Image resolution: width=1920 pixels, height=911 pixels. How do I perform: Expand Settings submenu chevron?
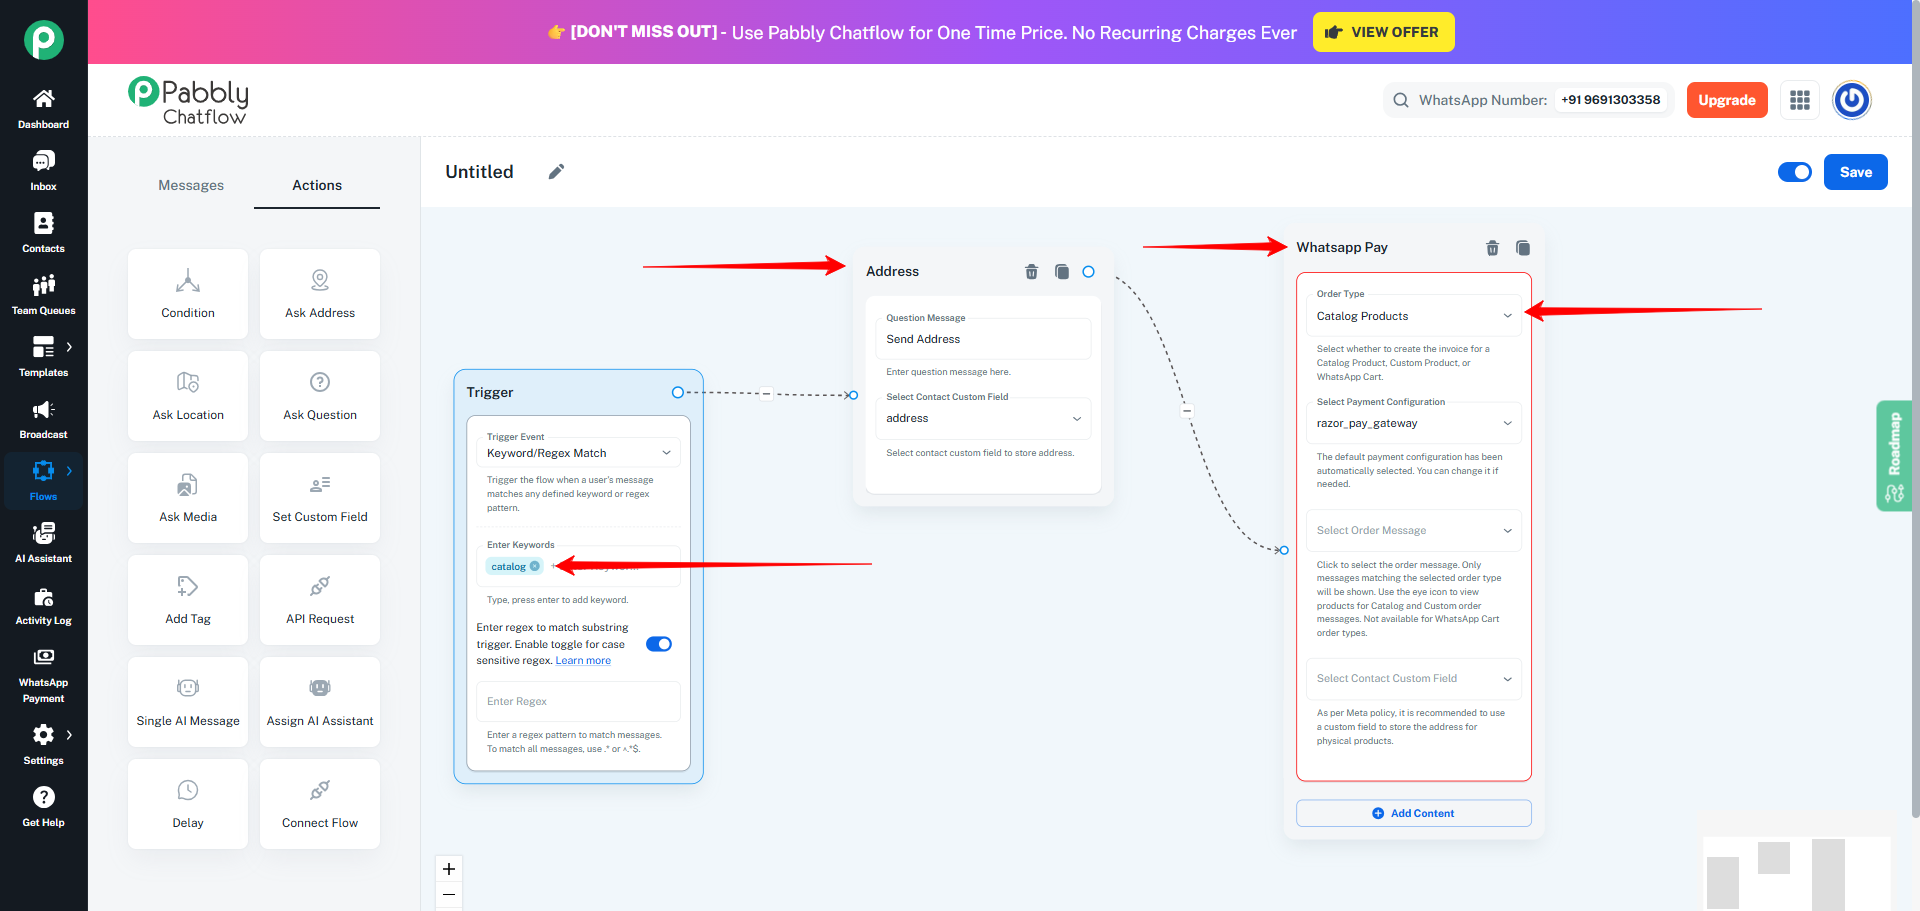pyautogui.click(x=69, y=735)
